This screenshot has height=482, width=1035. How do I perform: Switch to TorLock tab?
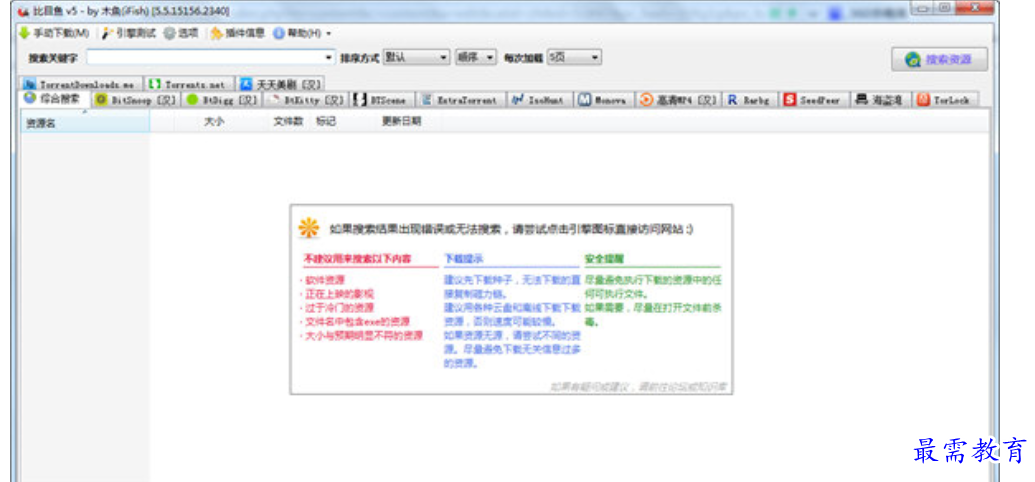coord(944,100)
